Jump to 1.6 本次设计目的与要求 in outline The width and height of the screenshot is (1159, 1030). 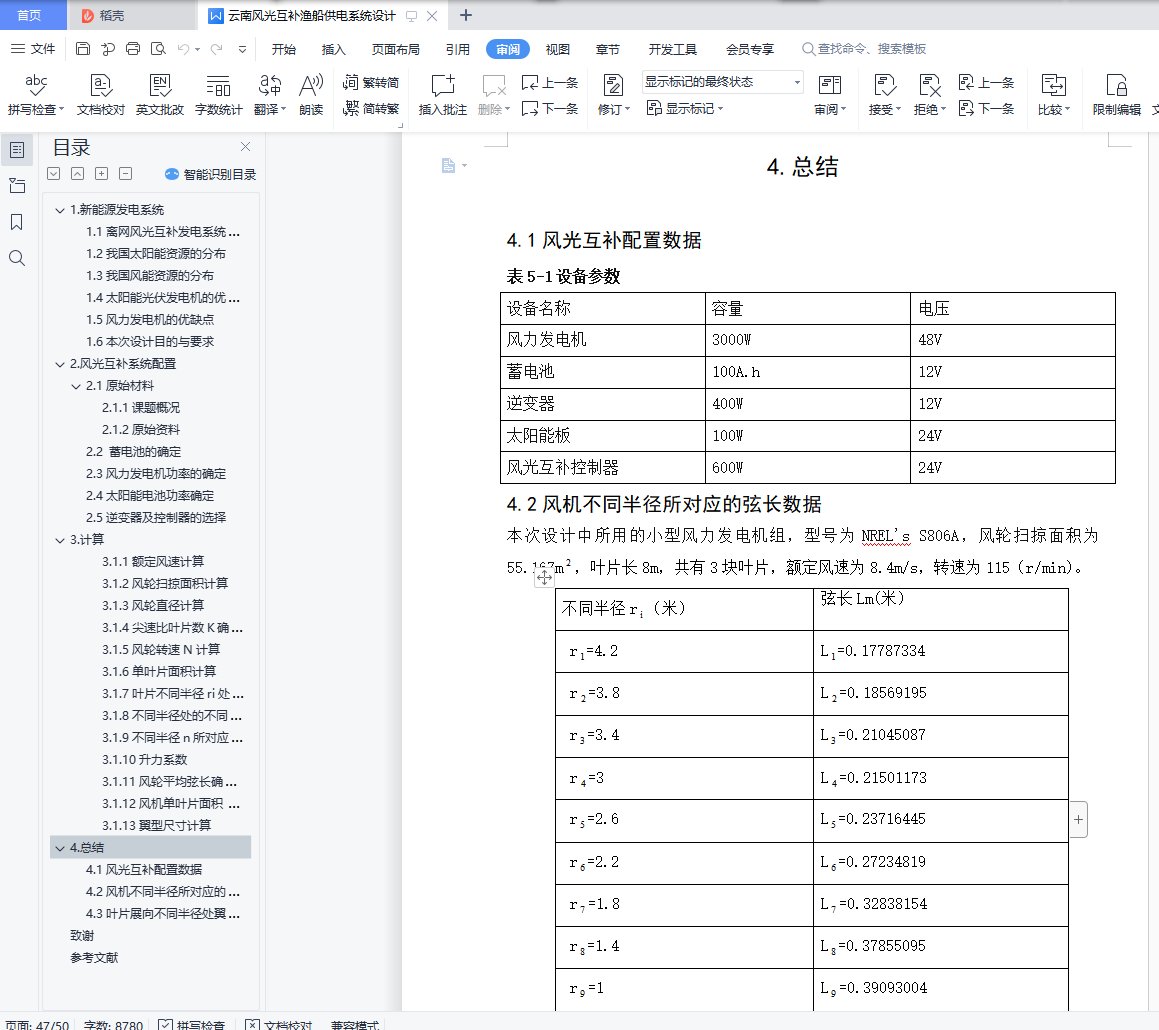pos(150,342)
